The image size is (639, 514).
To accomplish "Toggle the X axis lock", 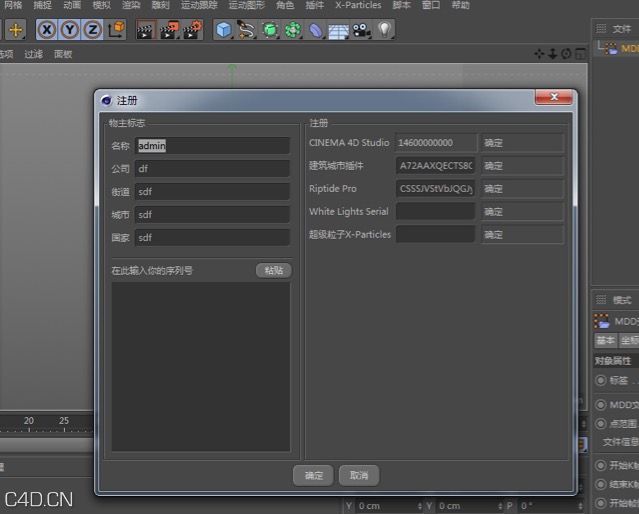I will 47,30.
